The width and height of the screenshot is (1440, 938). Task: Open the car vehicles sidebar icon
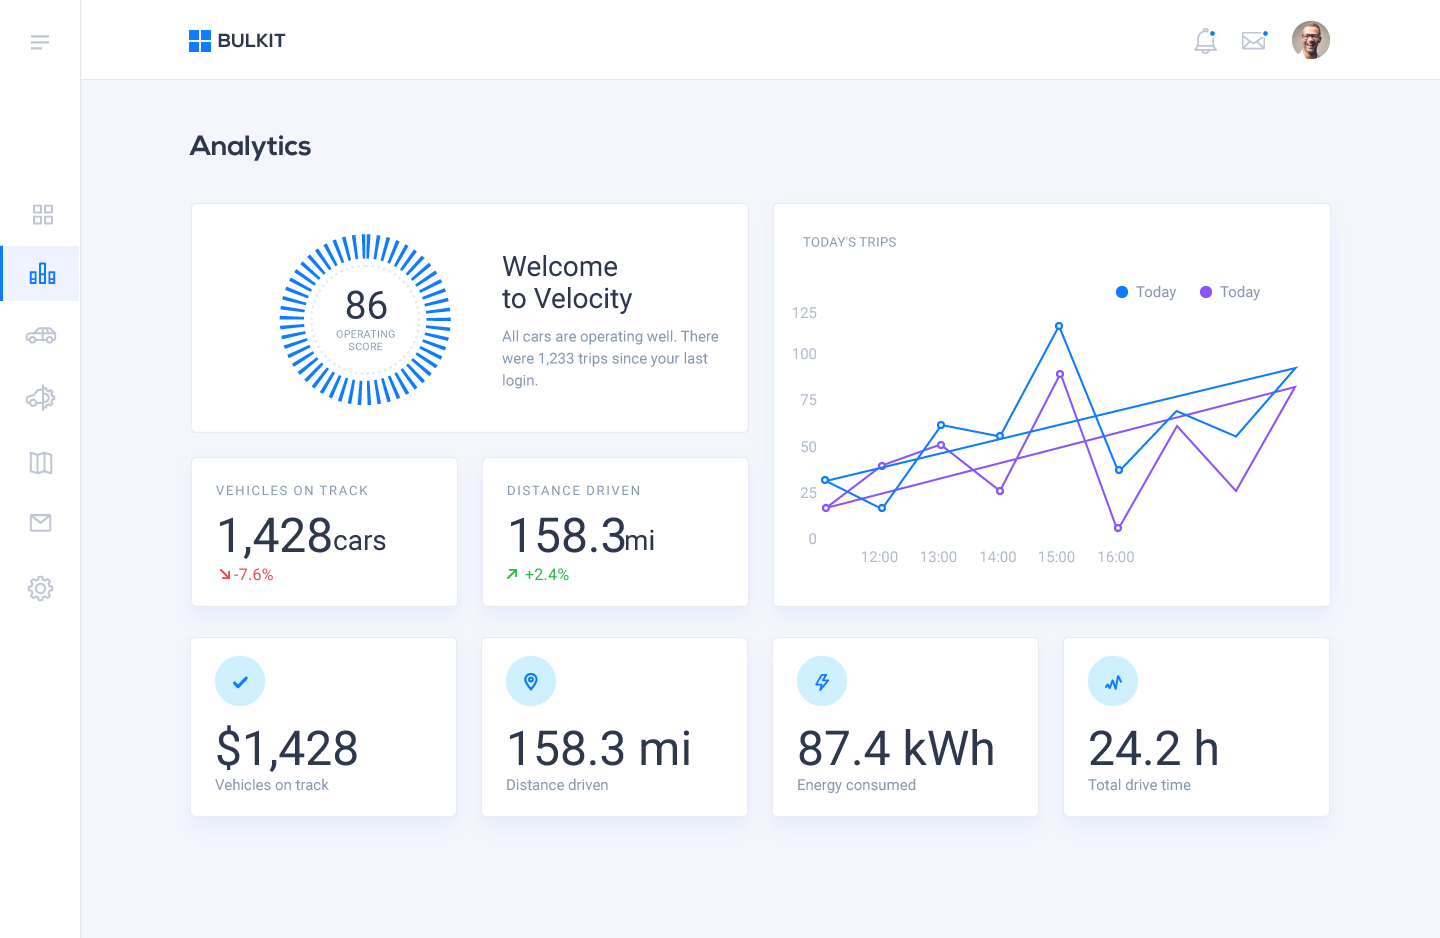pyautogui.click(x=41, y=336)
